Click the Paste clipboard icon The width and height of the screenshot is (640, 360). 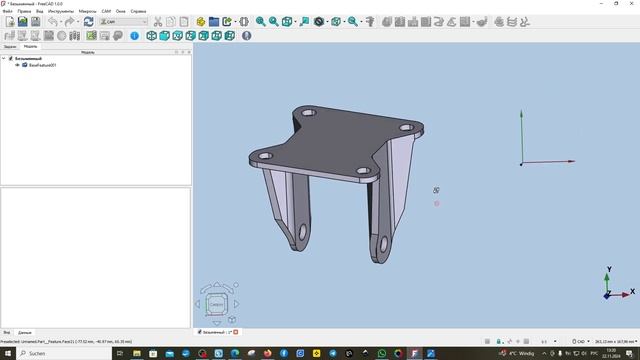(x=184, y=22)
